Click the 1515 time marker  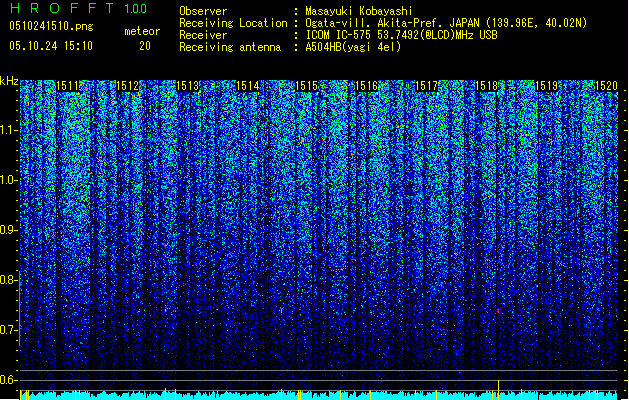tap(306, 86)
